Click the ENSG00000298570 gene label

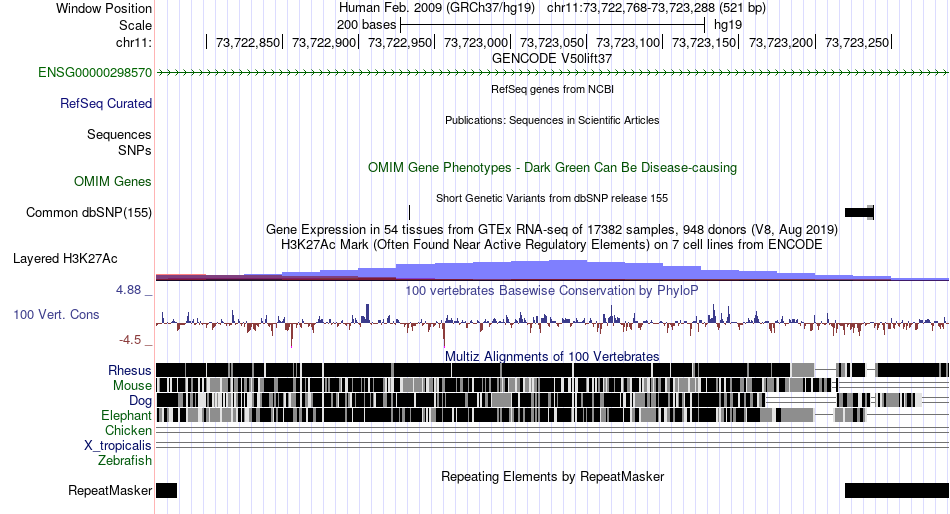click(95, 73)
